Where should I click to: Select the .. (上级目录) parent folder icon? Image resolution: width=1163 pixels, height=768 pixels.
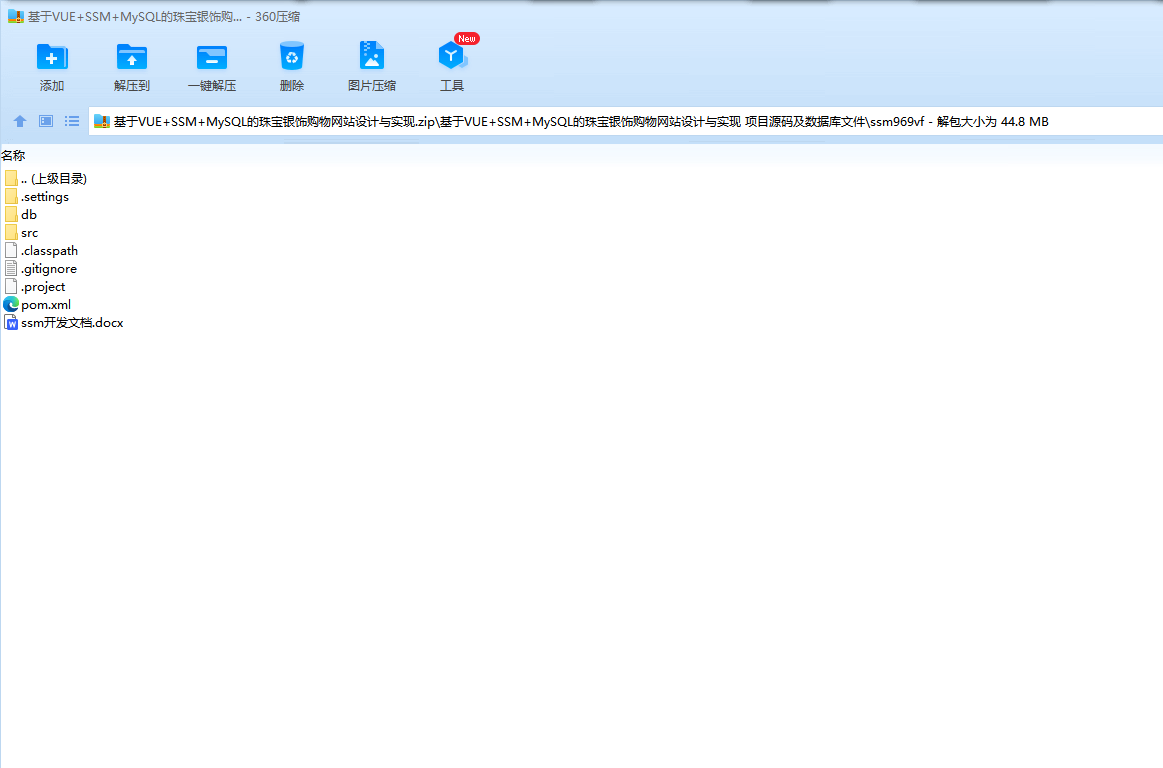(11, 178)
